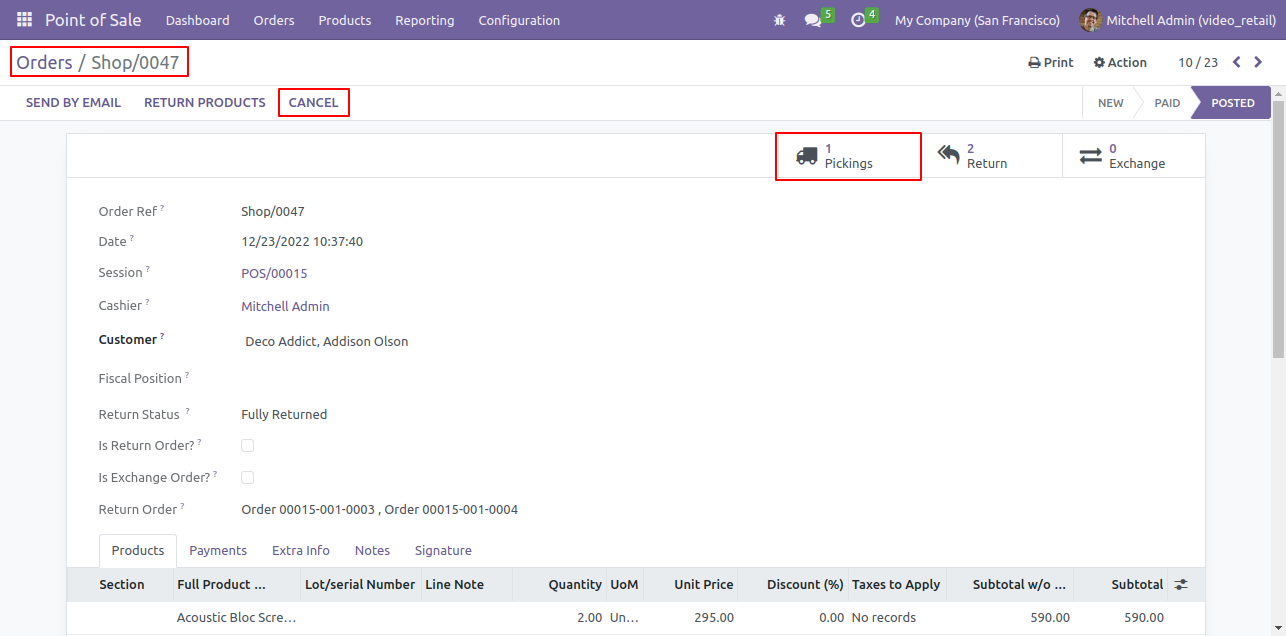1286x636 pixels.
Task: Go to the next record arrow
Action: [x=1258, y=62]
